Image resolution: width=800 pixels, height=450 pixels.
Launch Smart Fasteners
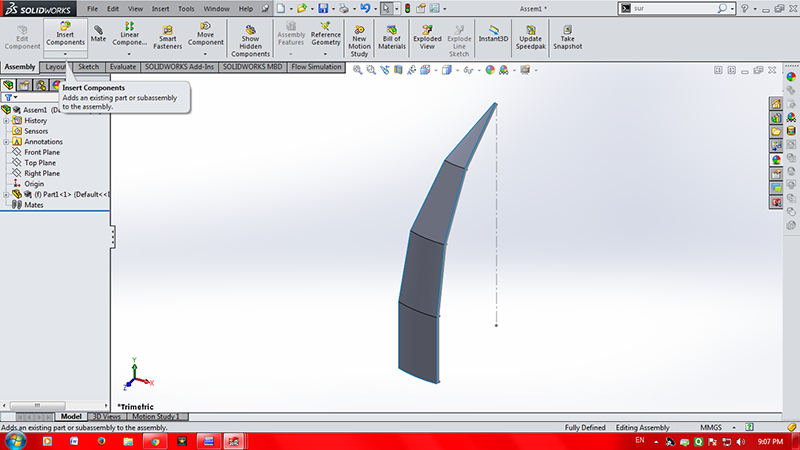(167, 38)
